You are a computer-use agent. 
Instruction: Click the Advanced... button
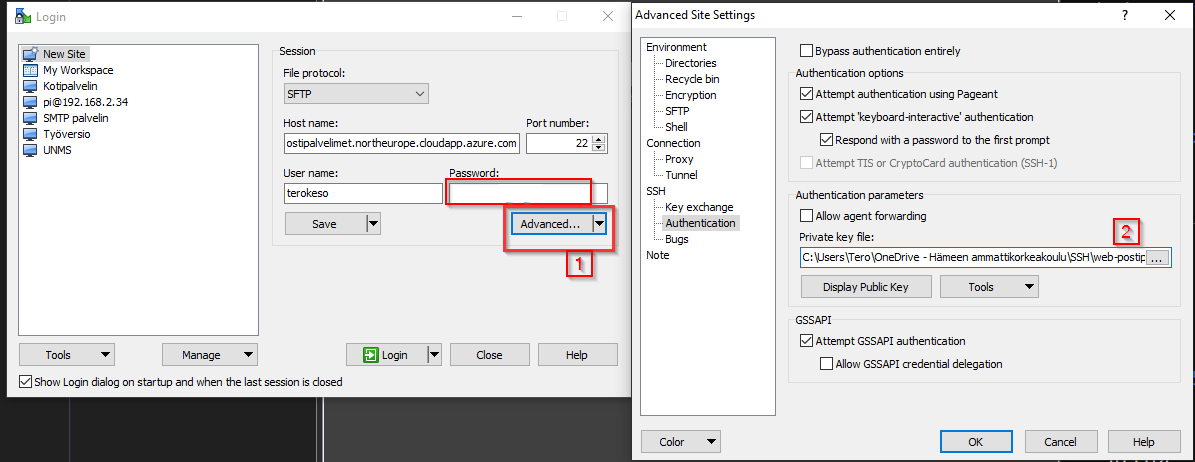(x=553, y=224)
